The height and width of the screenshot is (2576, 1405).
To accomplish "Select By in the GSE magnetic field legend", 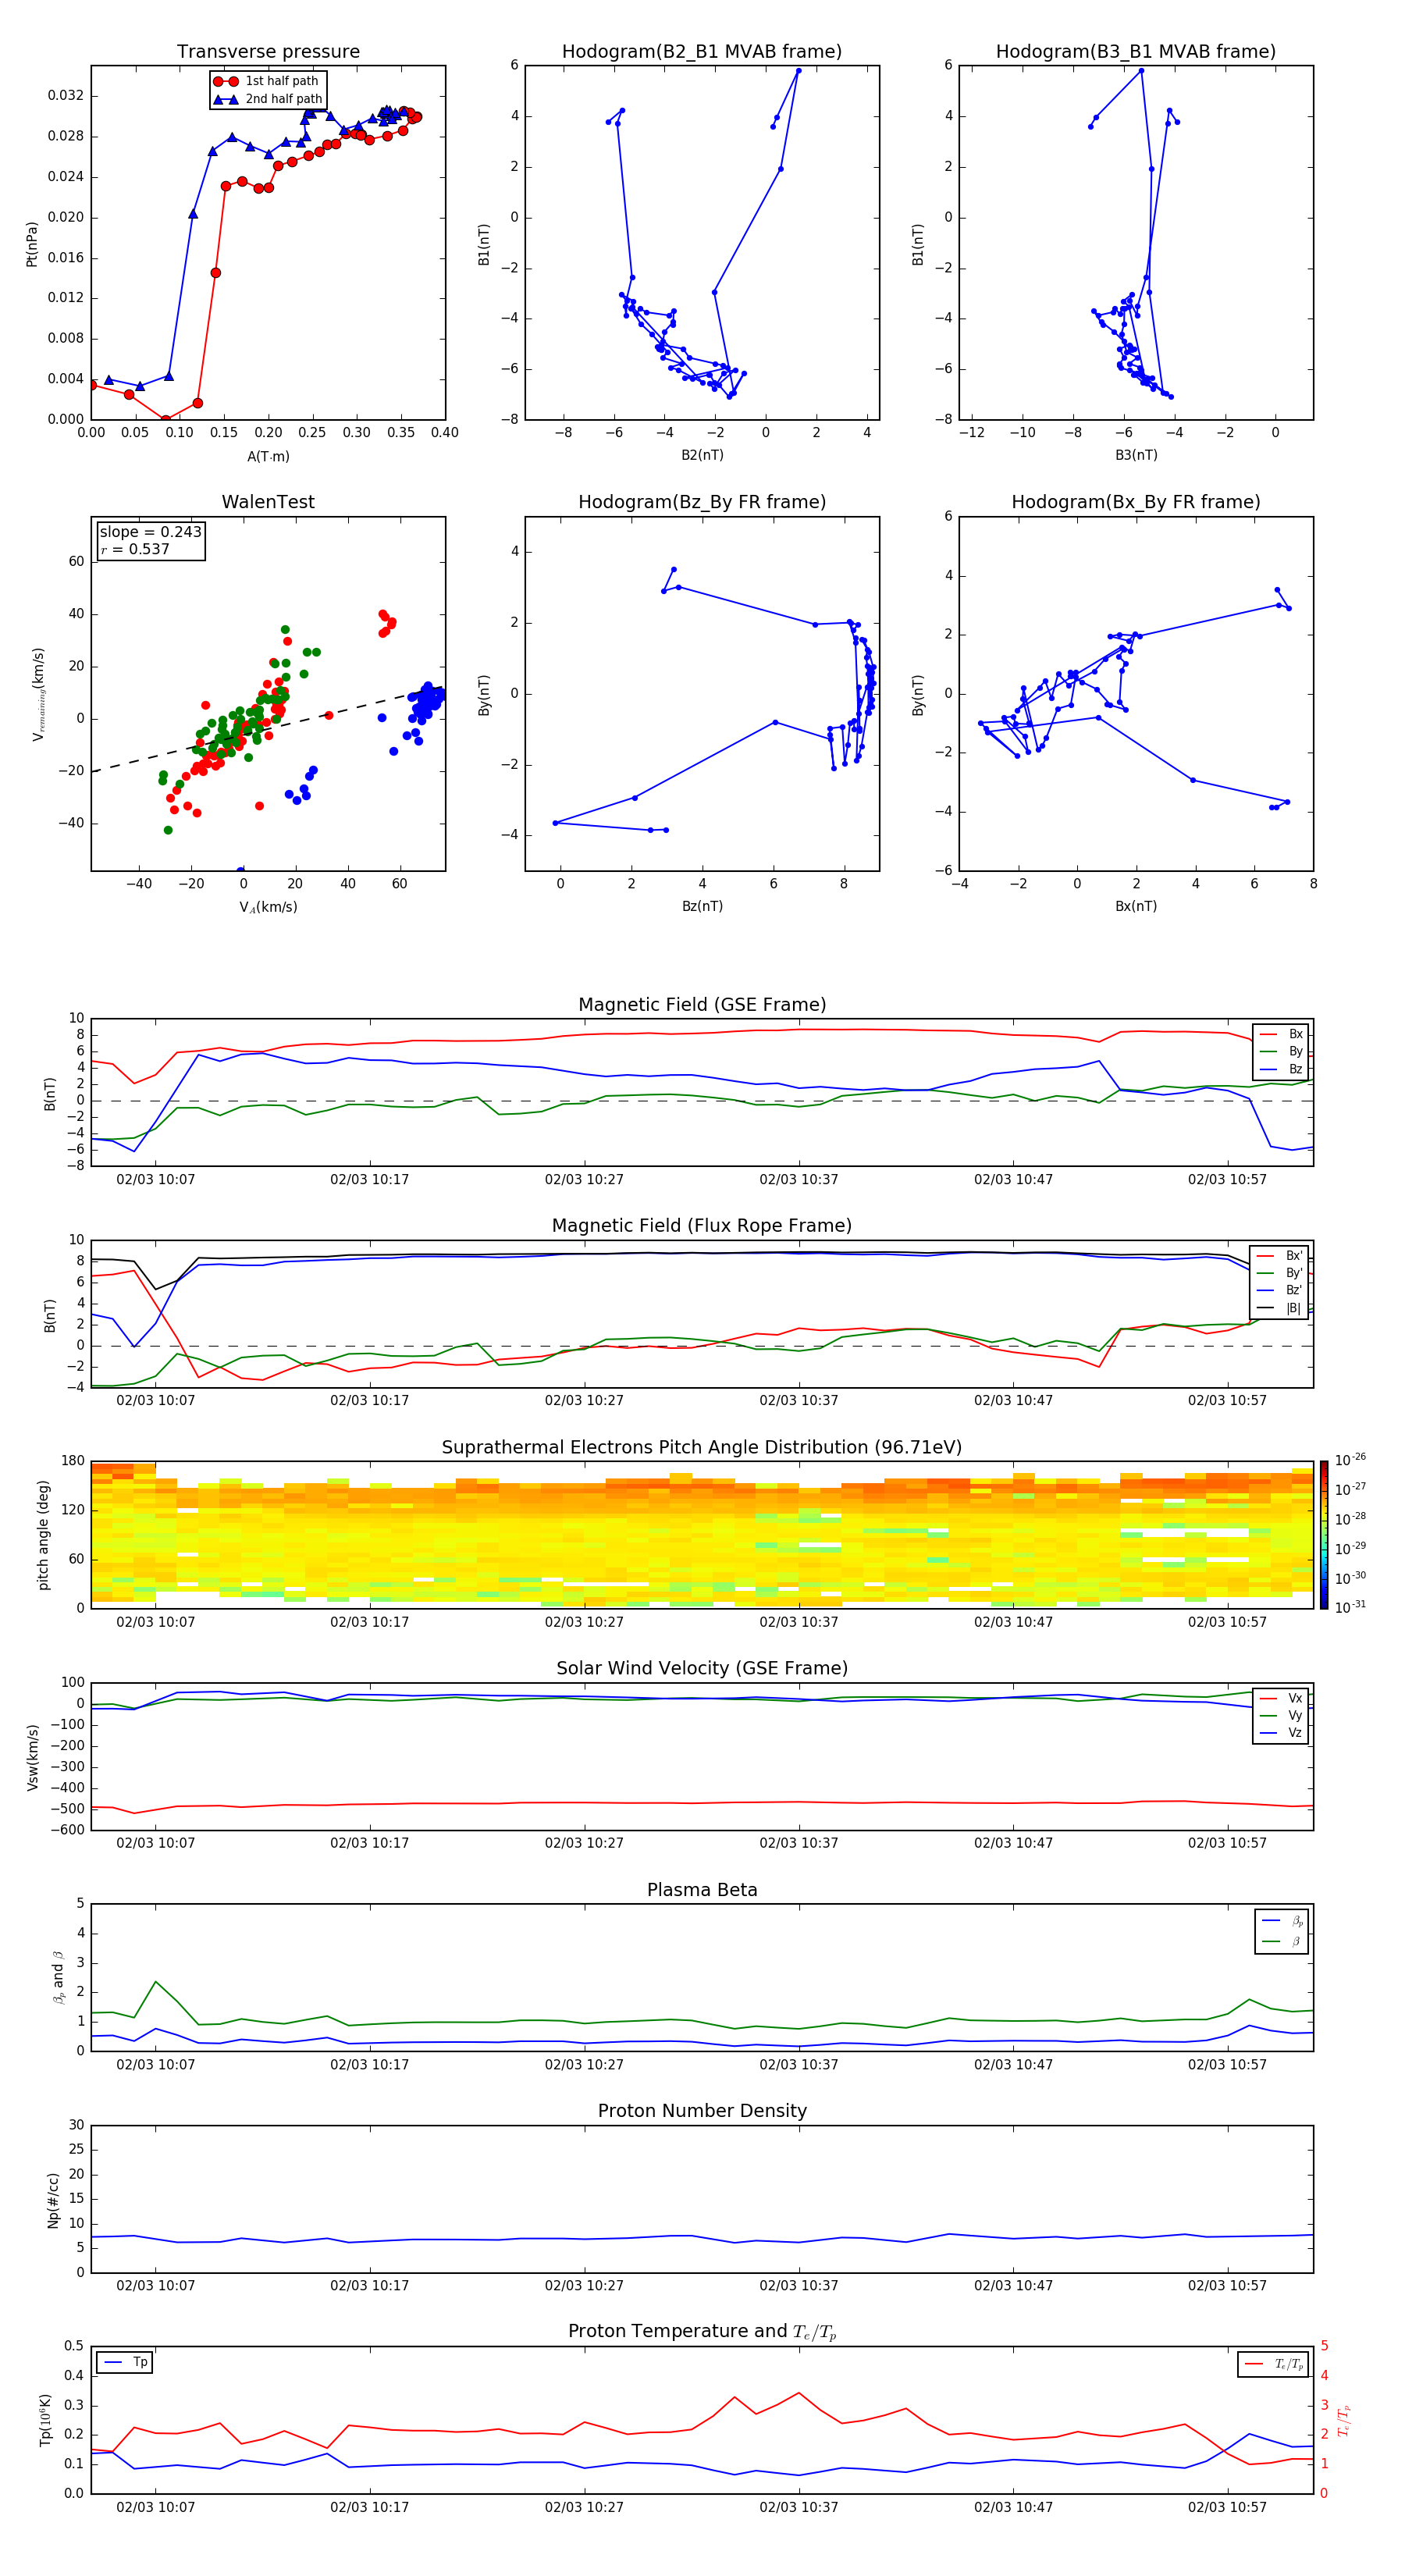I will 1282,1051.
